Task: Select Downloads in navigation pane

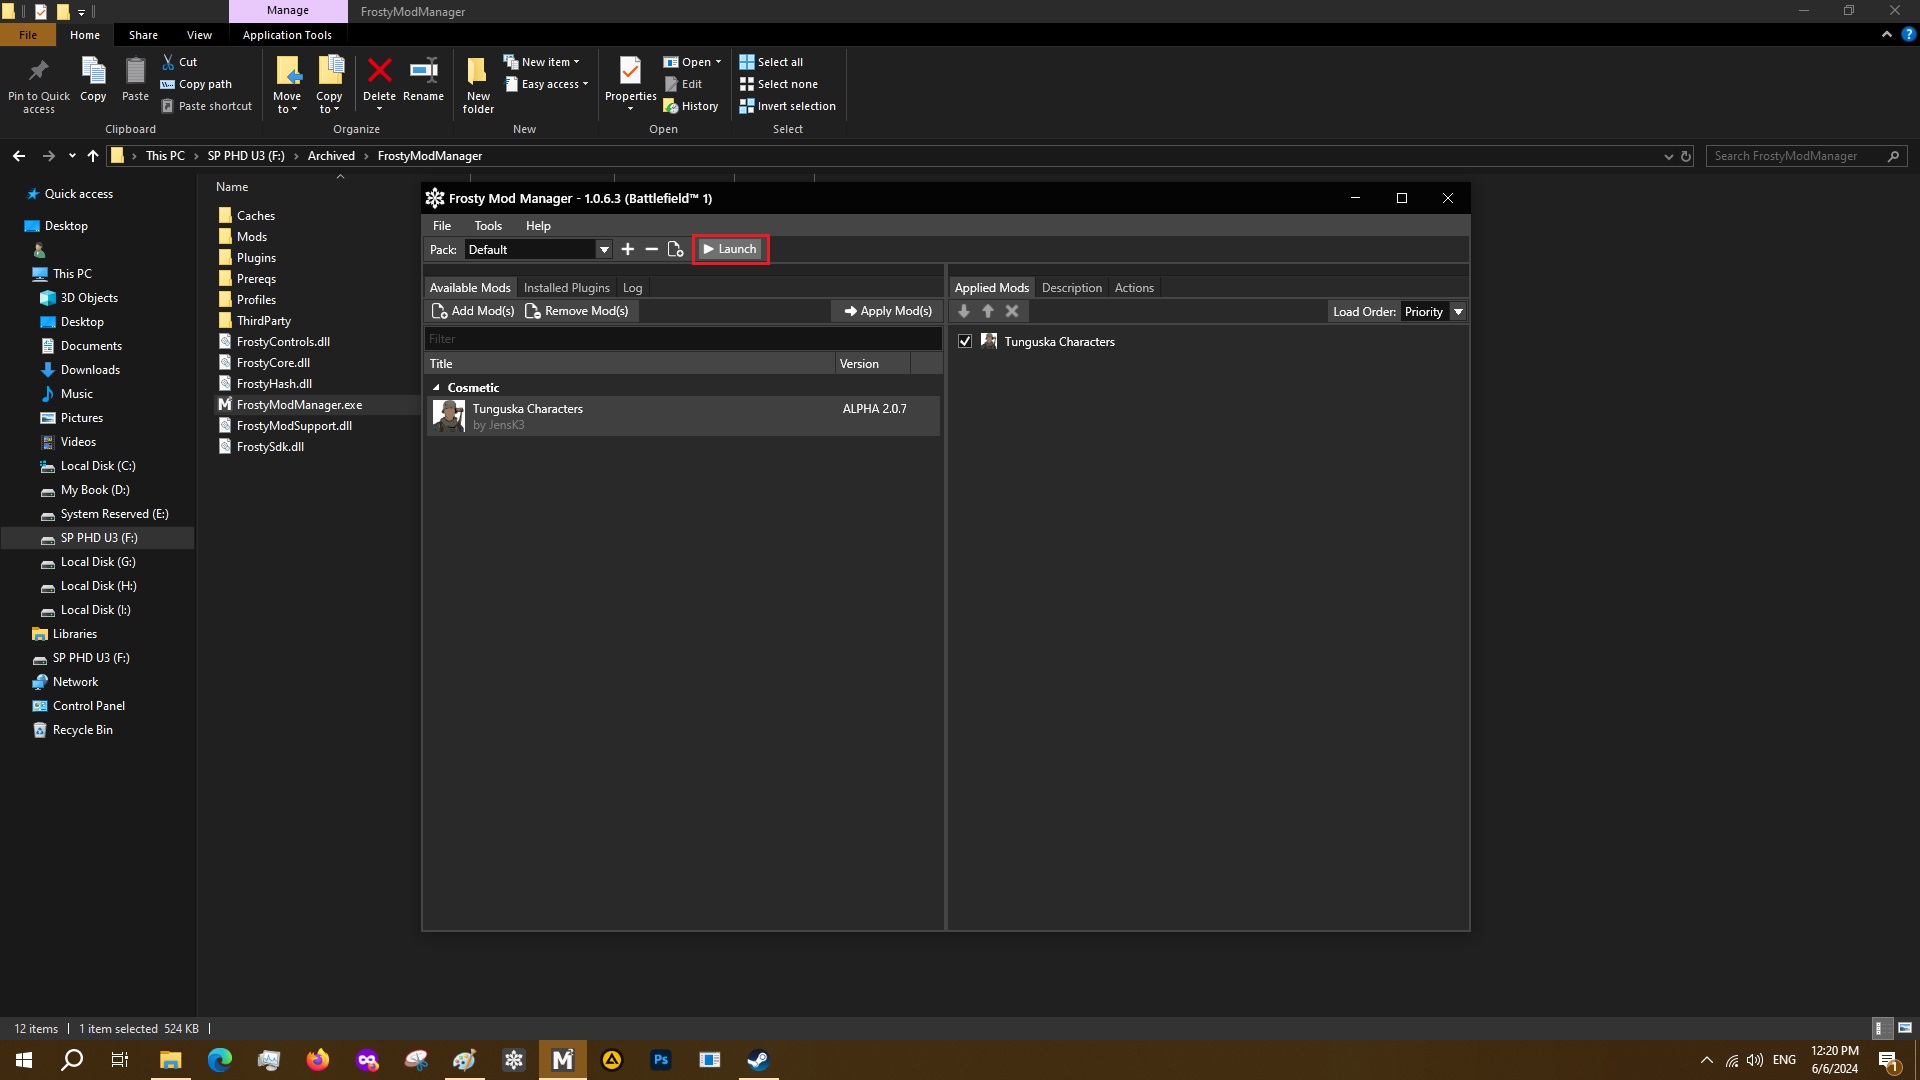Action: click(x=90, y=370)
